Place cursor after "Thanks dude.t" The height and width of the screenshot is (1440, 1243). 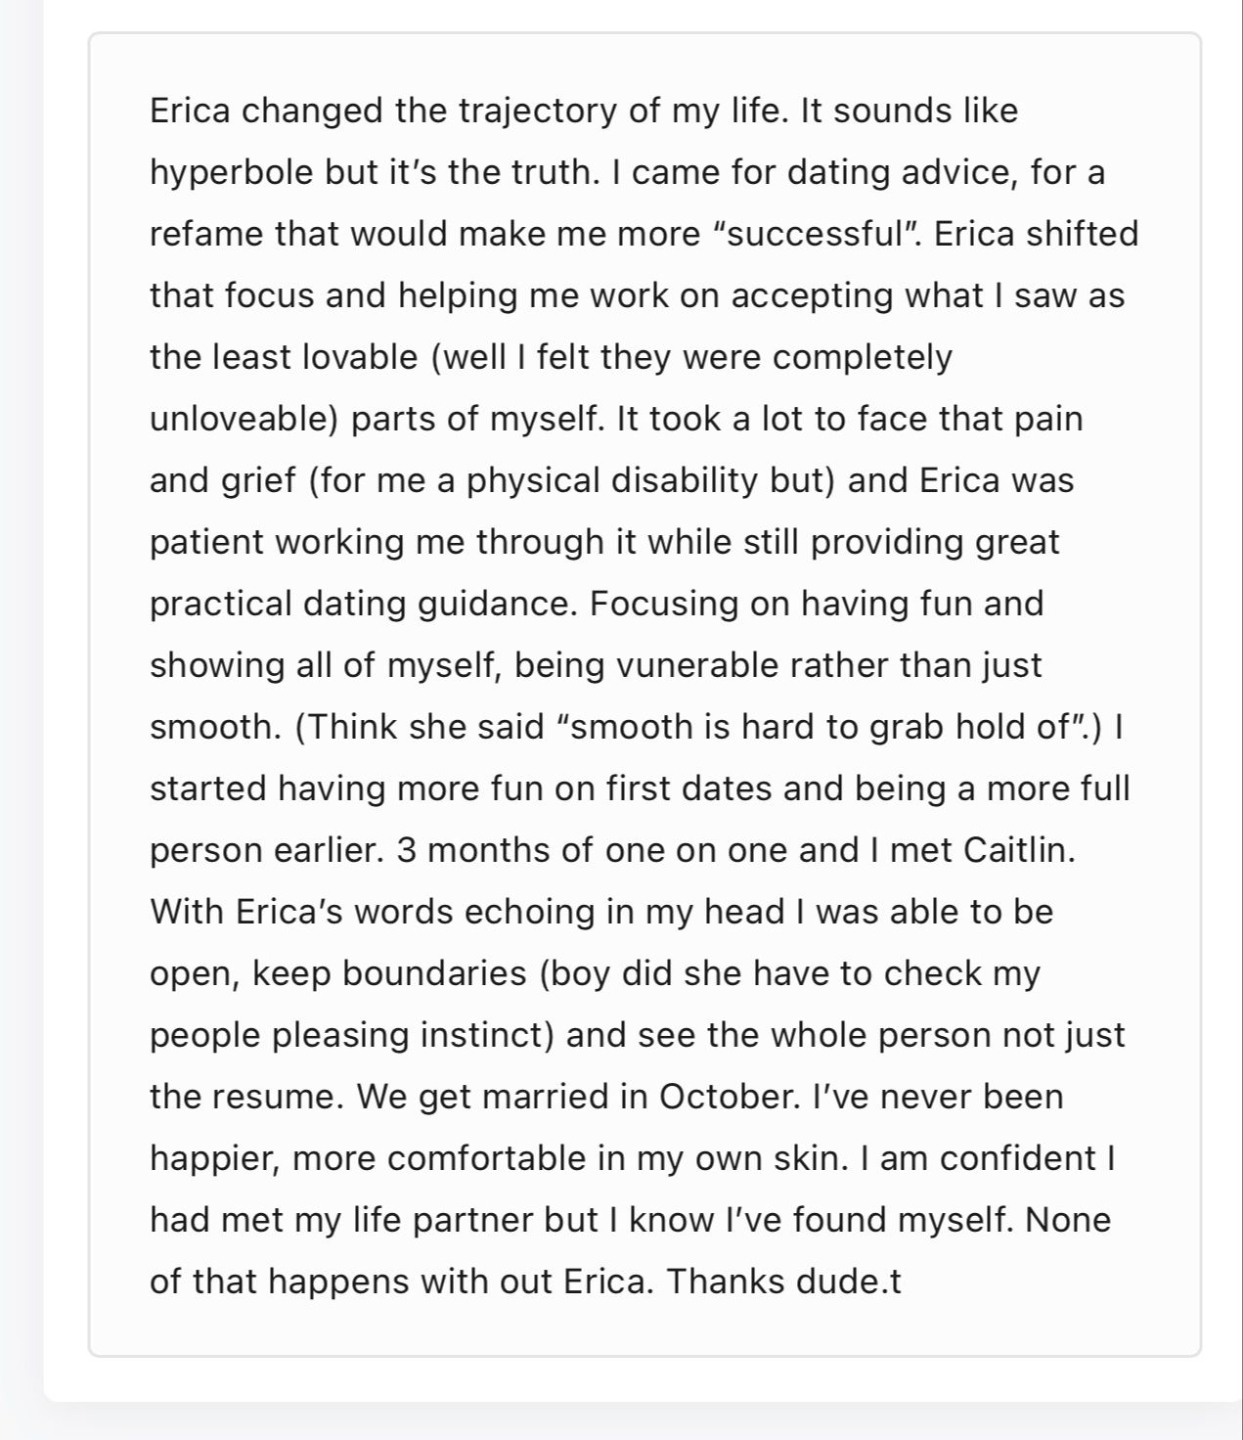point(901,1282)
